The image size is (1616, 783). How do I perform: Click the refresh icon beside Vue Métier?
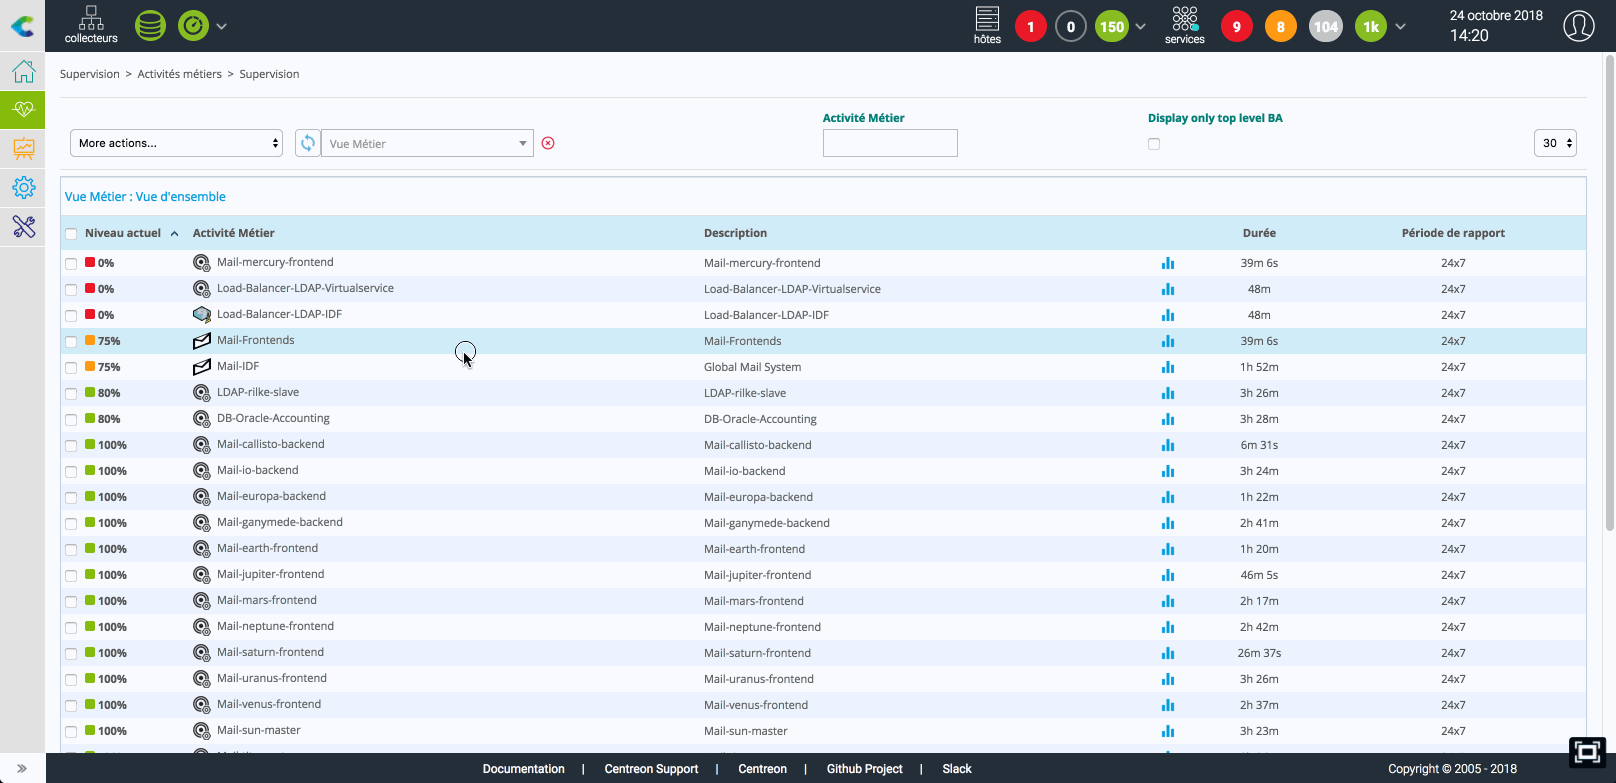pyautogui.click(x=308, y=143)
